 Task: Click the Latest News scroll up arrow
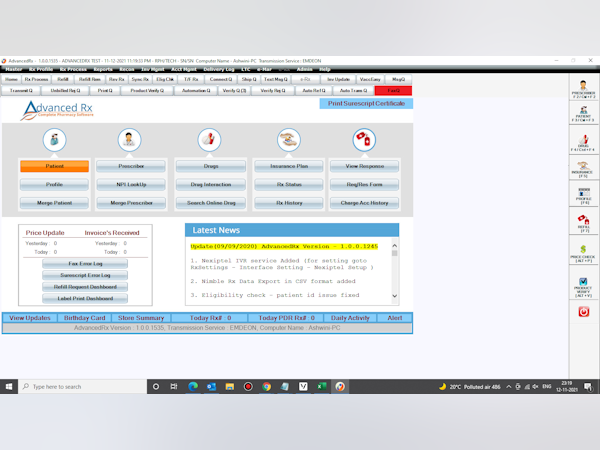click(395, 246)
